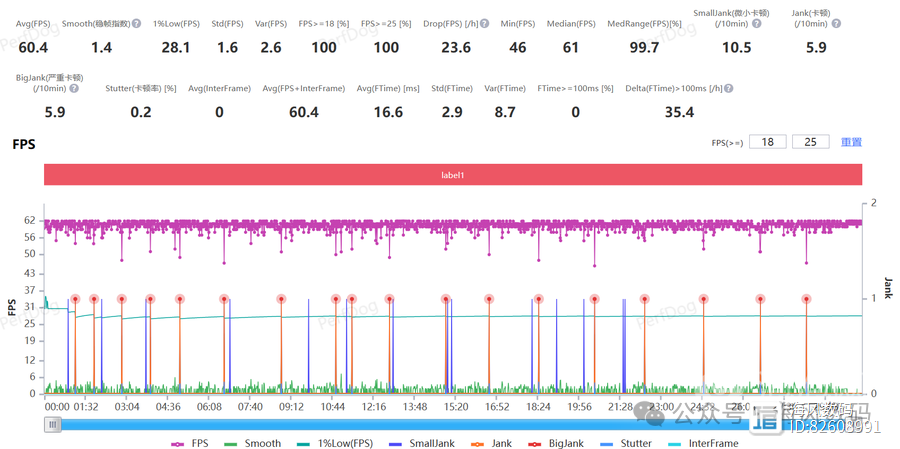Screen dimensions: 900x449
Task: Toggle the SmallJank series in the legend
Action: [x=422, y=443]
